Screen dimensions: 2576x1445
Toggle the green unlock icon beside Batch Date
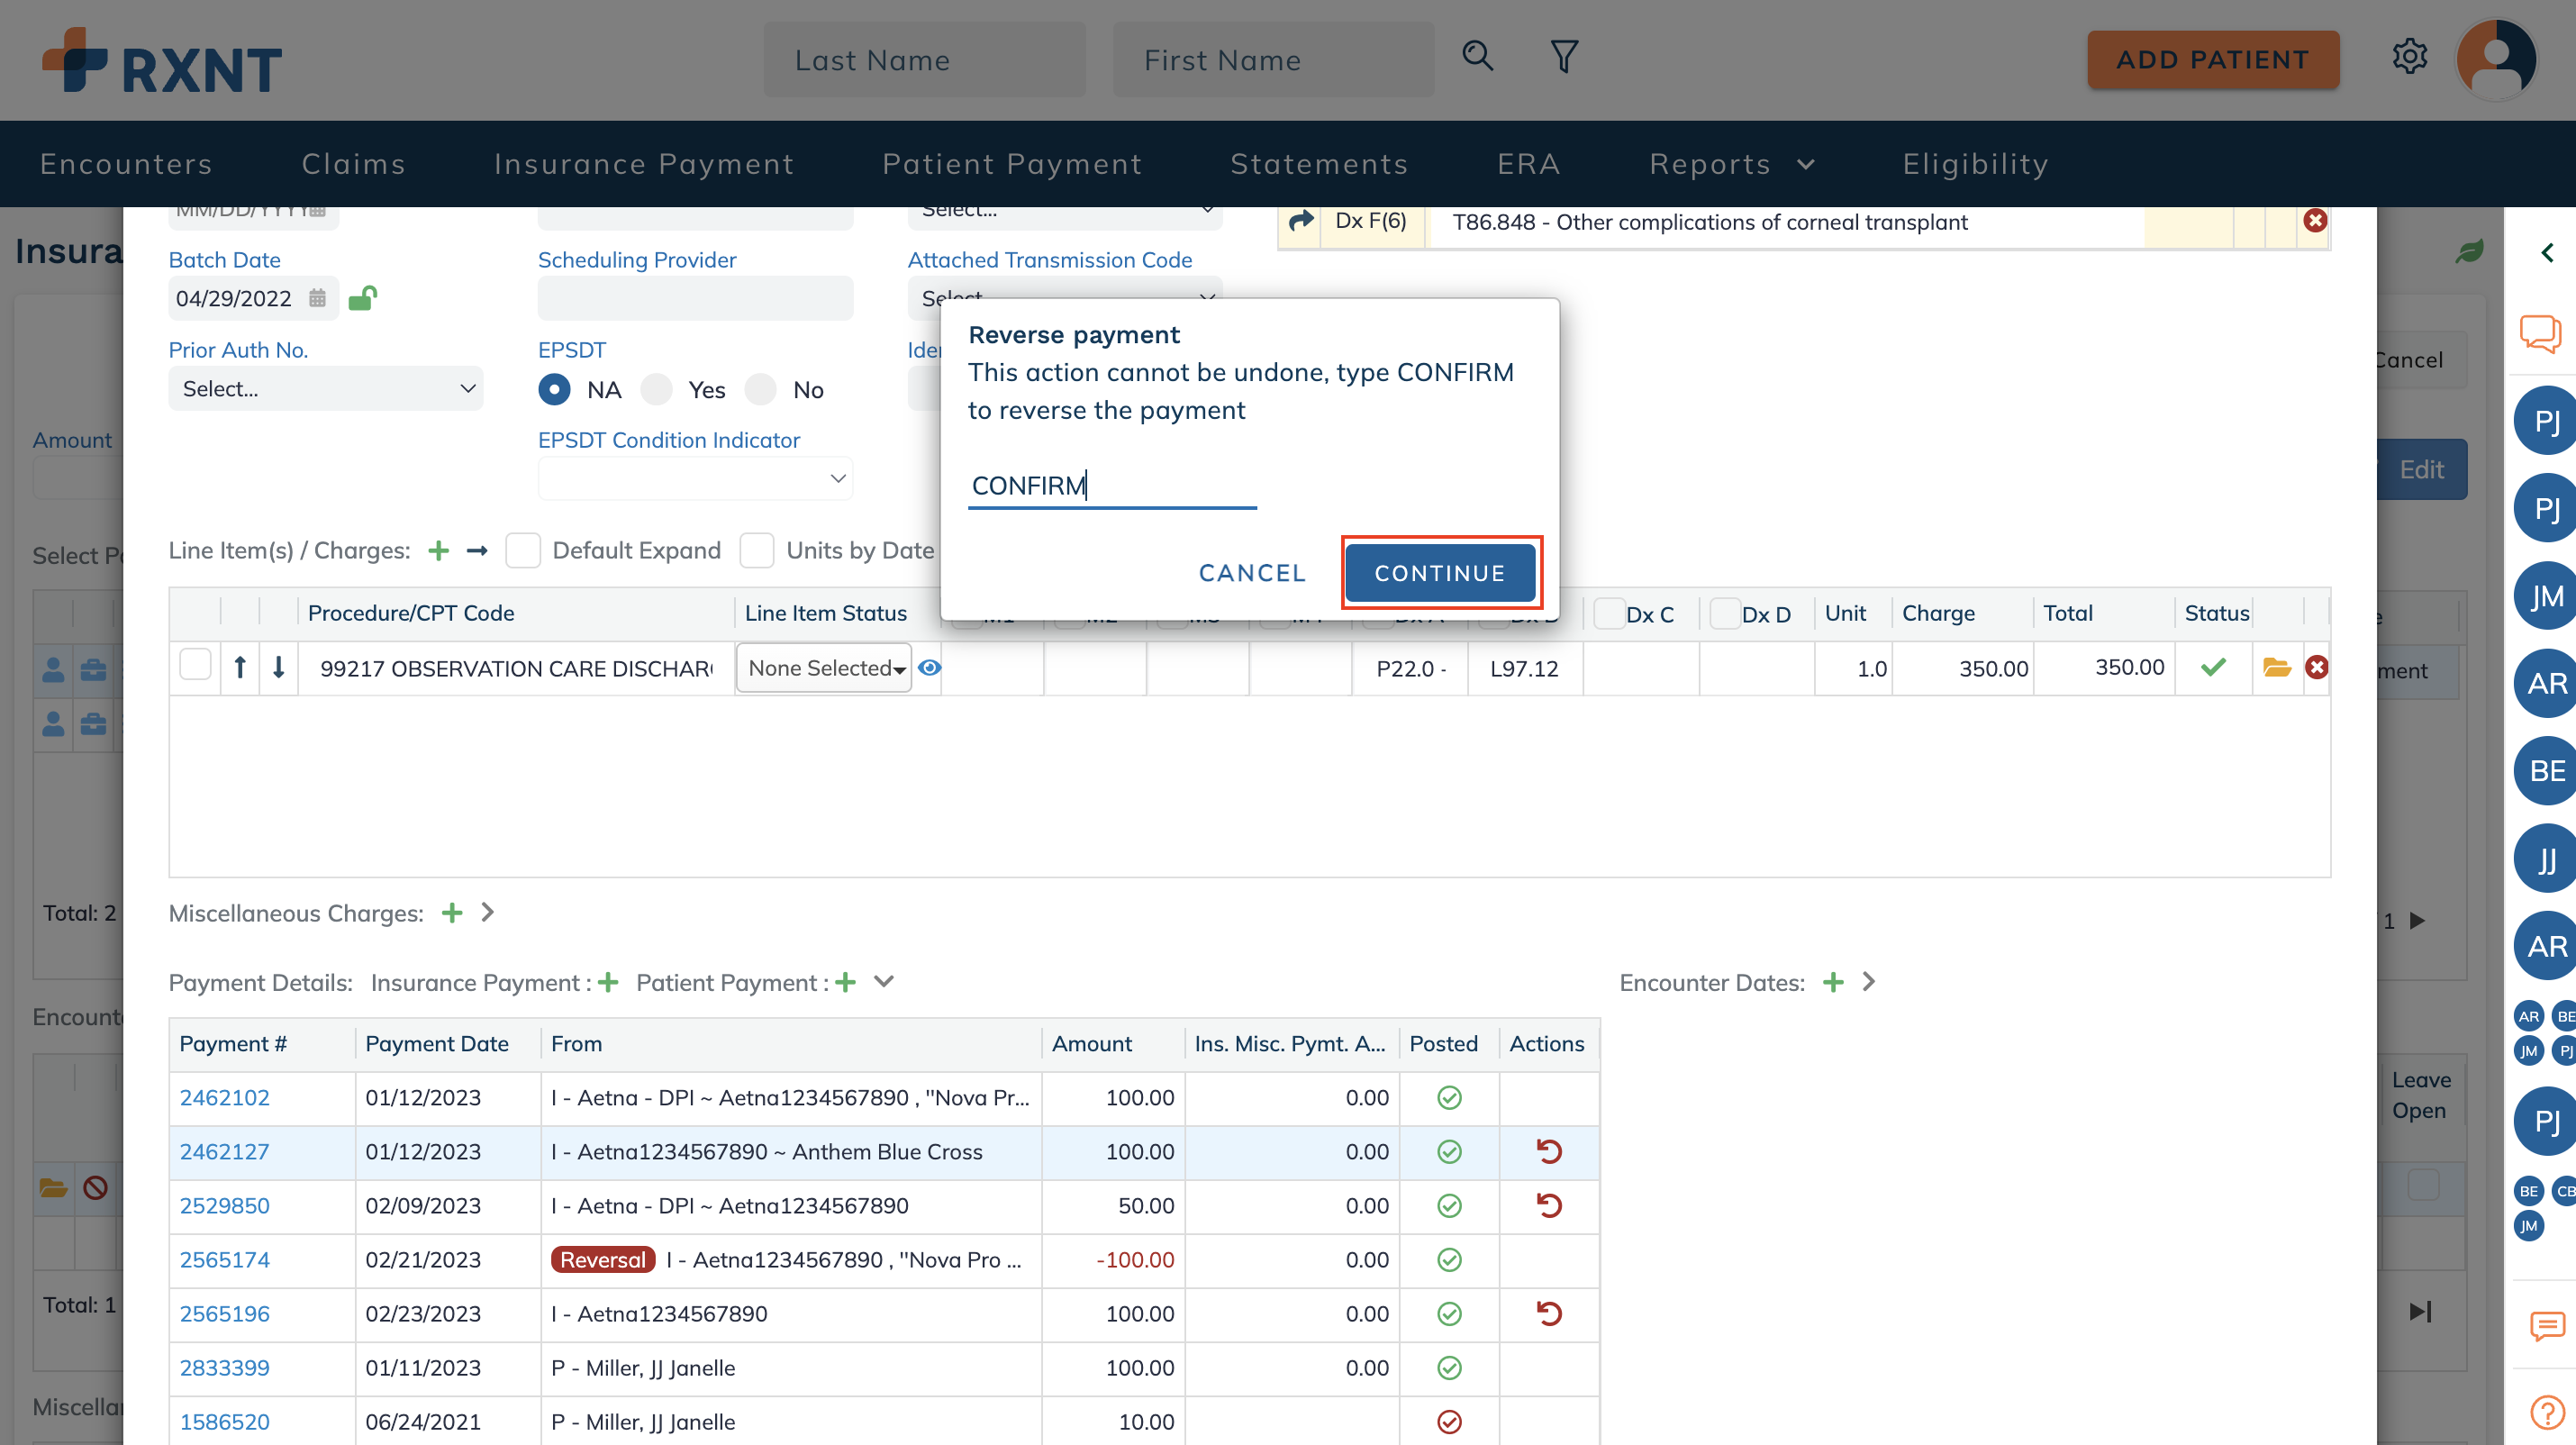point(362,297)
